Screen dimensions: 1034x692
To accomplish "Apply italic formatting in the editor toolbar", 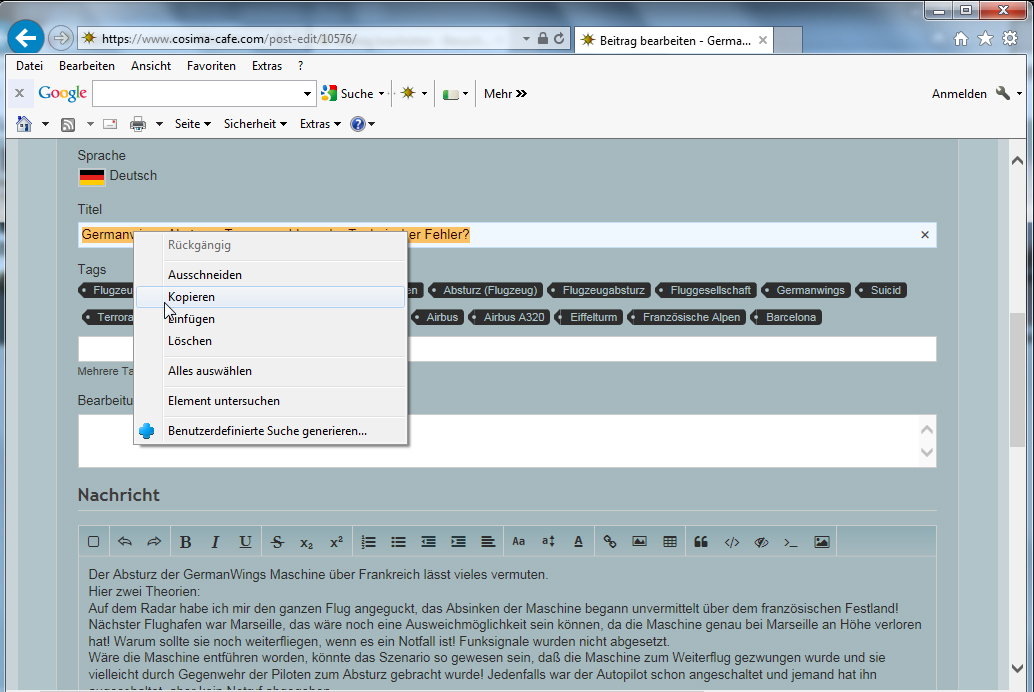I will coord(215,542).
